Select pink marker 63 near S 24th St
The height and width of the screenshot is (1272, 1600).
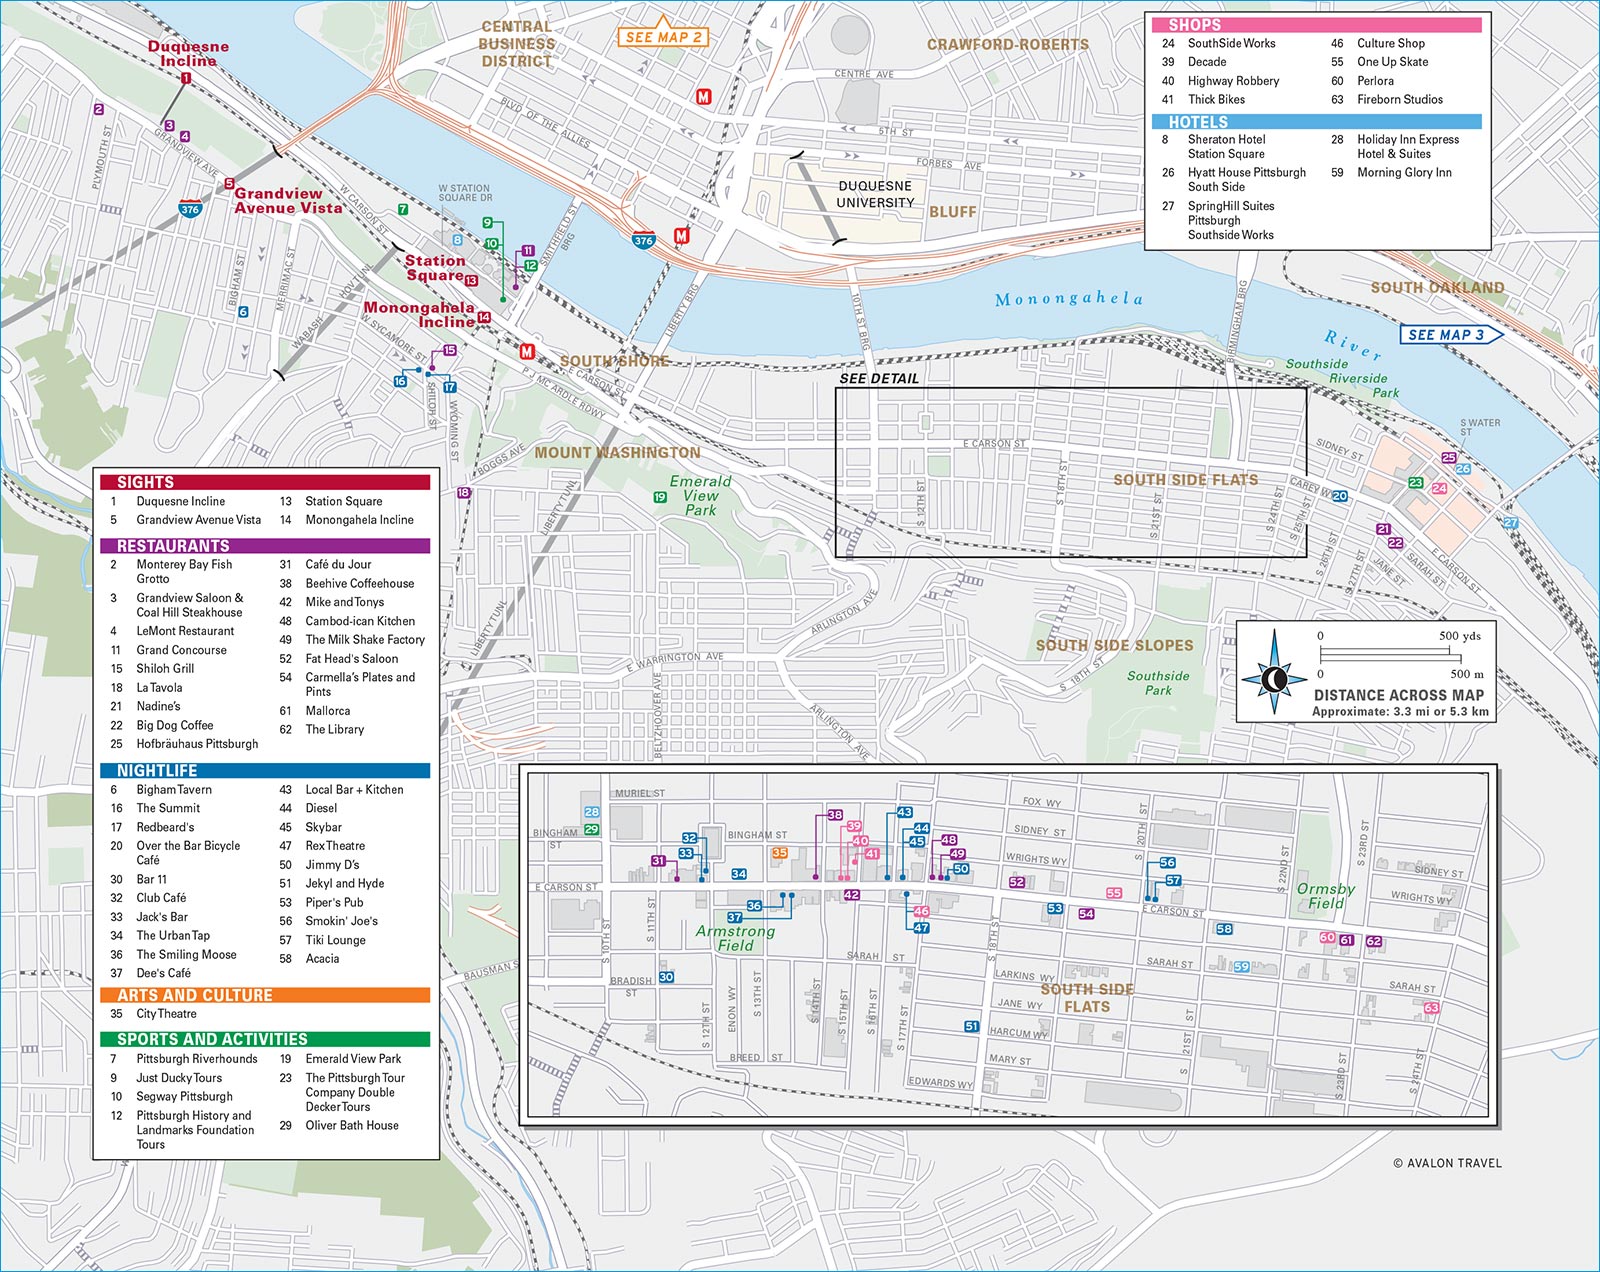1432,1008
